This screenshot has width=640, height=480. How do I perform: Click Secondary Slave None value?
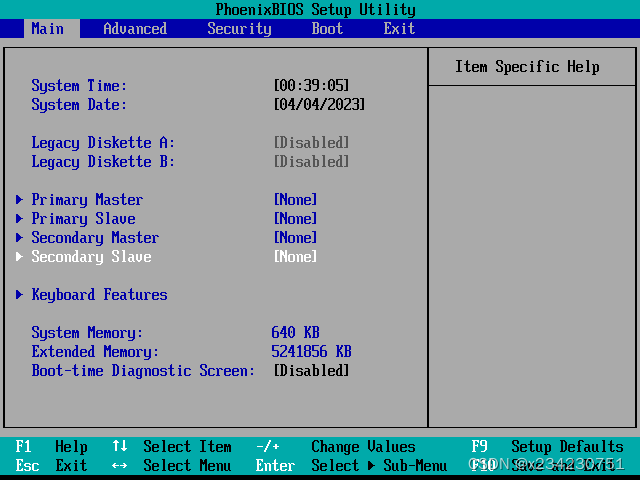296,256
